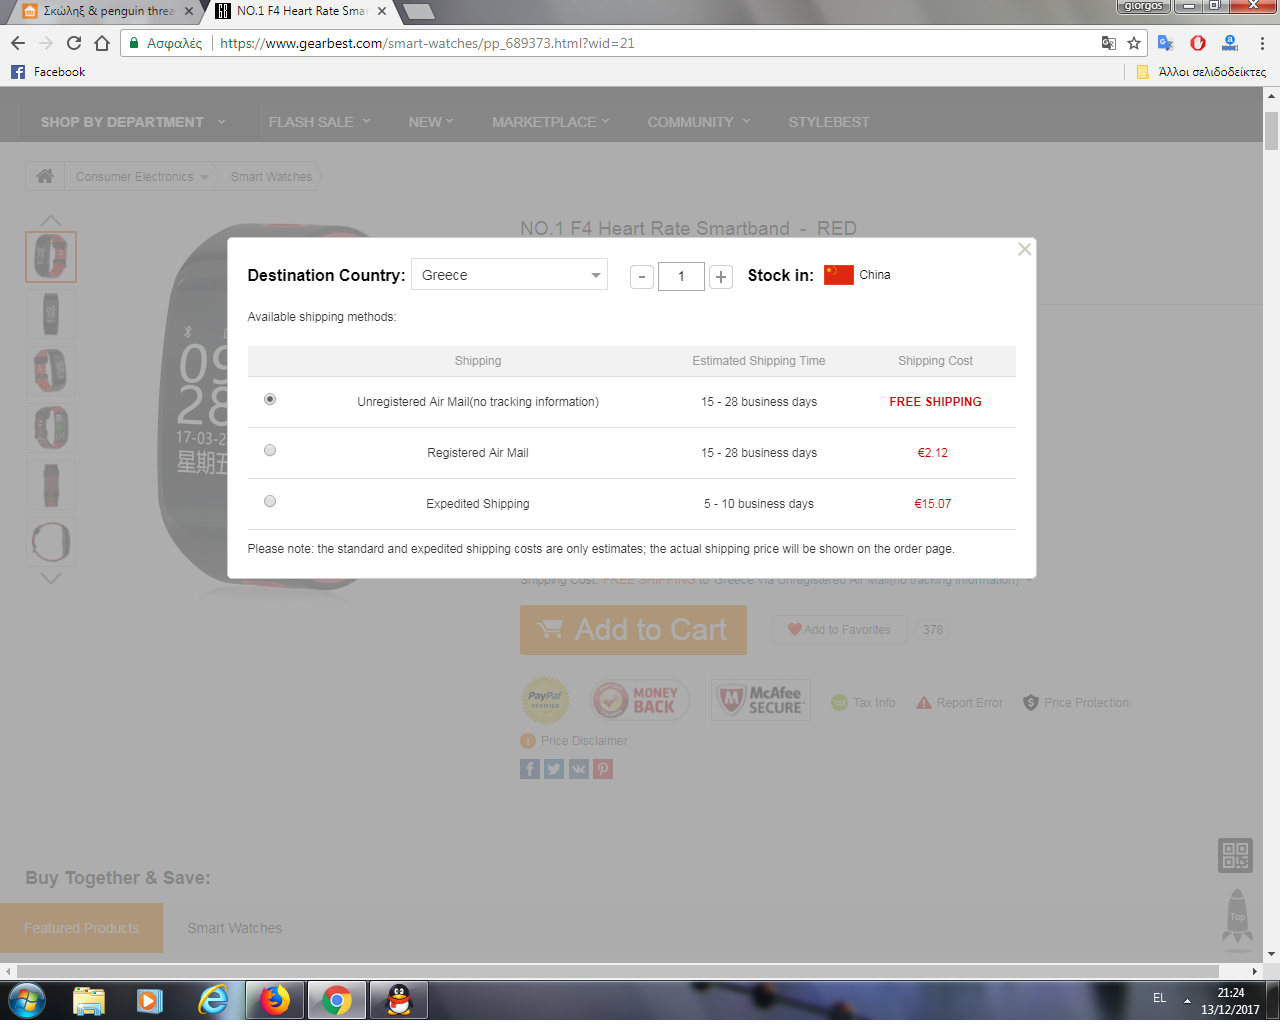Click the McAfee Secure badge
Screen dimensions: 1280x1024
click(761, 700)
